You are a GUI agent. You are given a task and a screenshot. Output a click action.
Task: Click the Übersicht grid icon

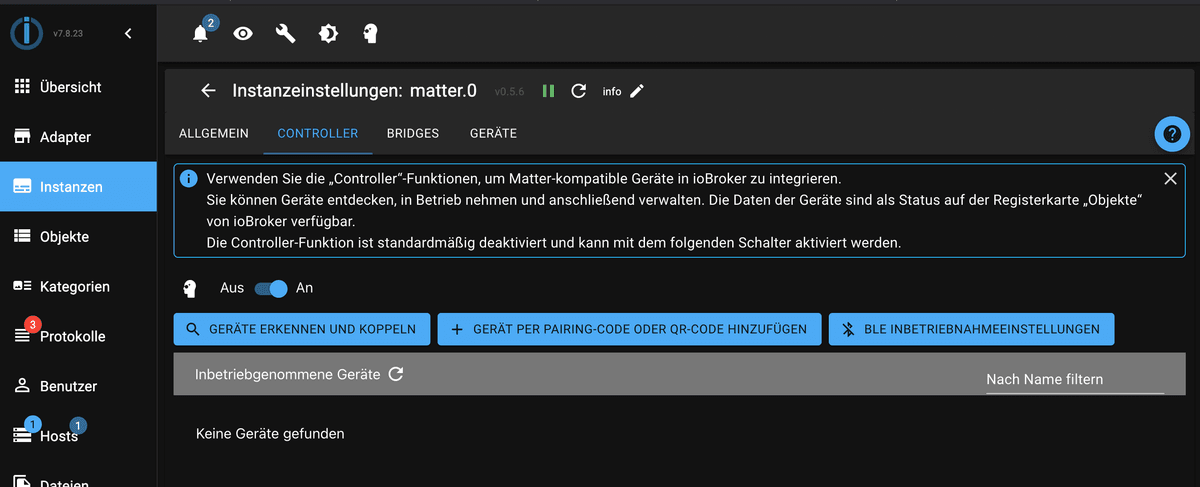pos(22,87)
